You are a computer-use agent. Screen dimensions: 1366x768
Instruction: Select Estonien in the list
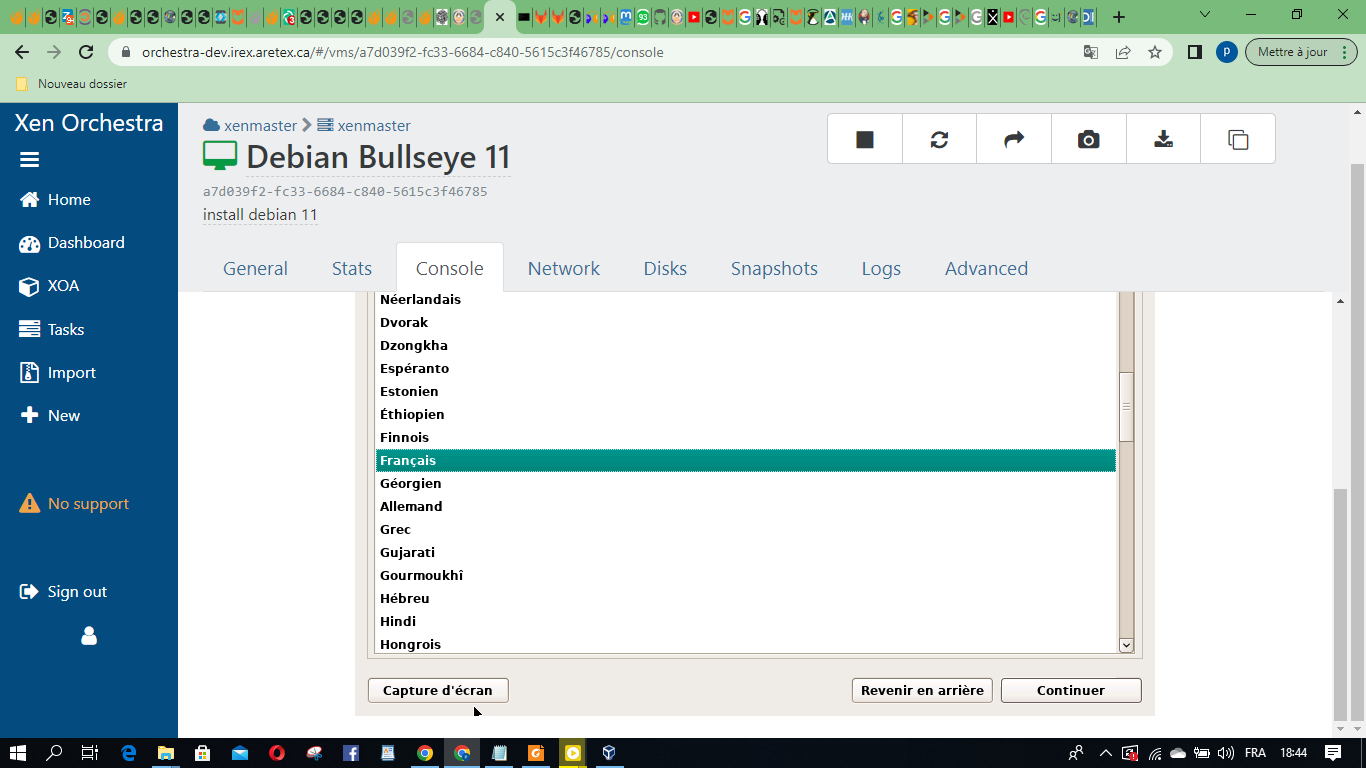tap(746, 391)
